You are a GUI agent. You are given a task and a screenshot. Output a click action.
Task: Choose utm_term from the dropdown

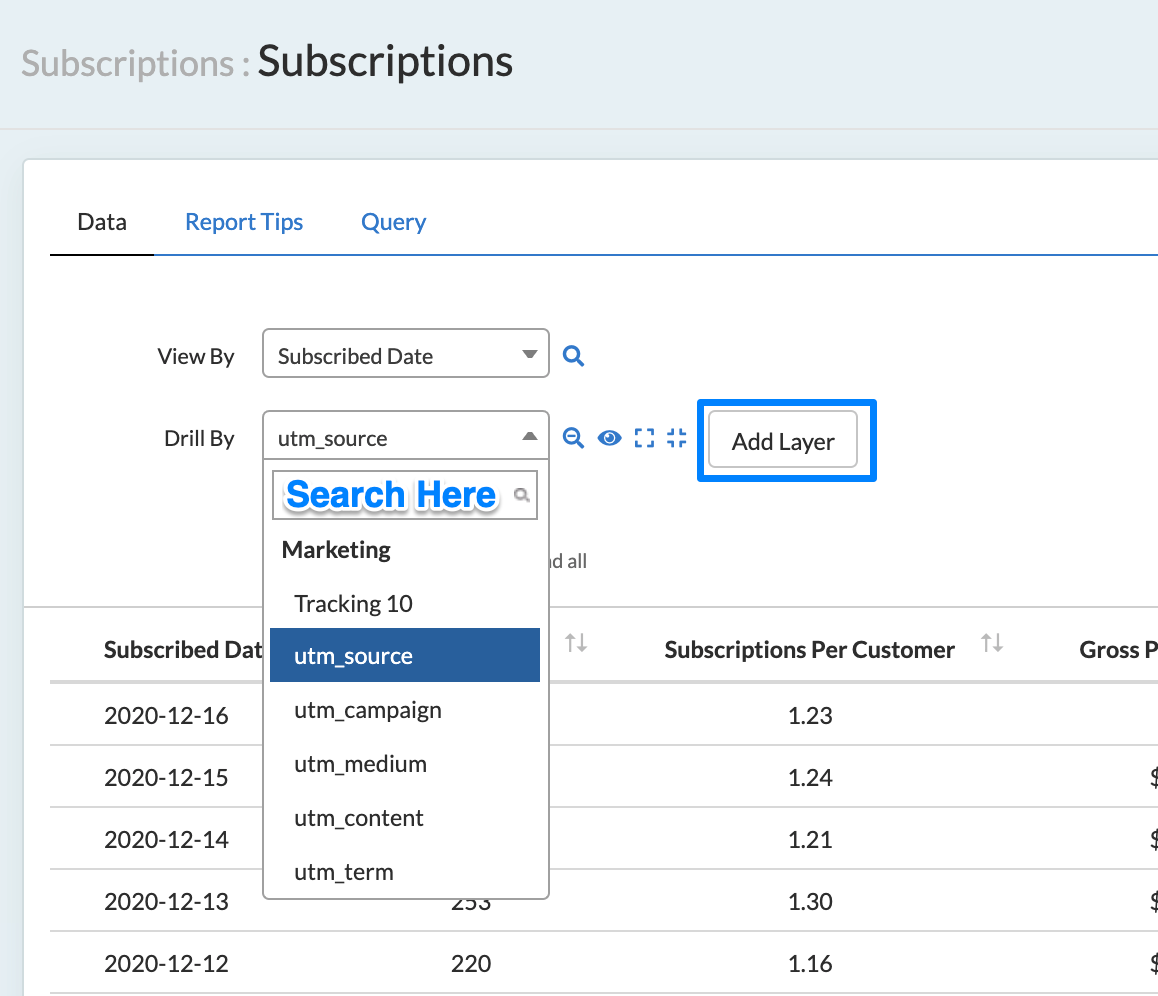pos(343,872)
